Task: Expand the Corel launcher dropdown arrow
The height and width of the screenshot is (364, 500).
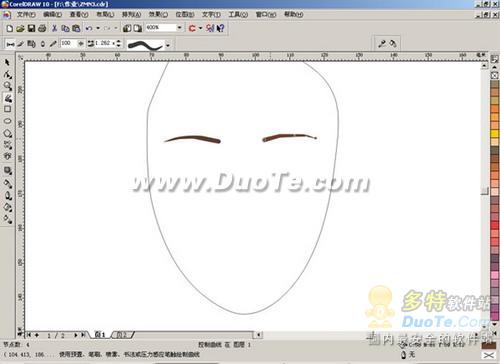Action: [x=201, y=28]
